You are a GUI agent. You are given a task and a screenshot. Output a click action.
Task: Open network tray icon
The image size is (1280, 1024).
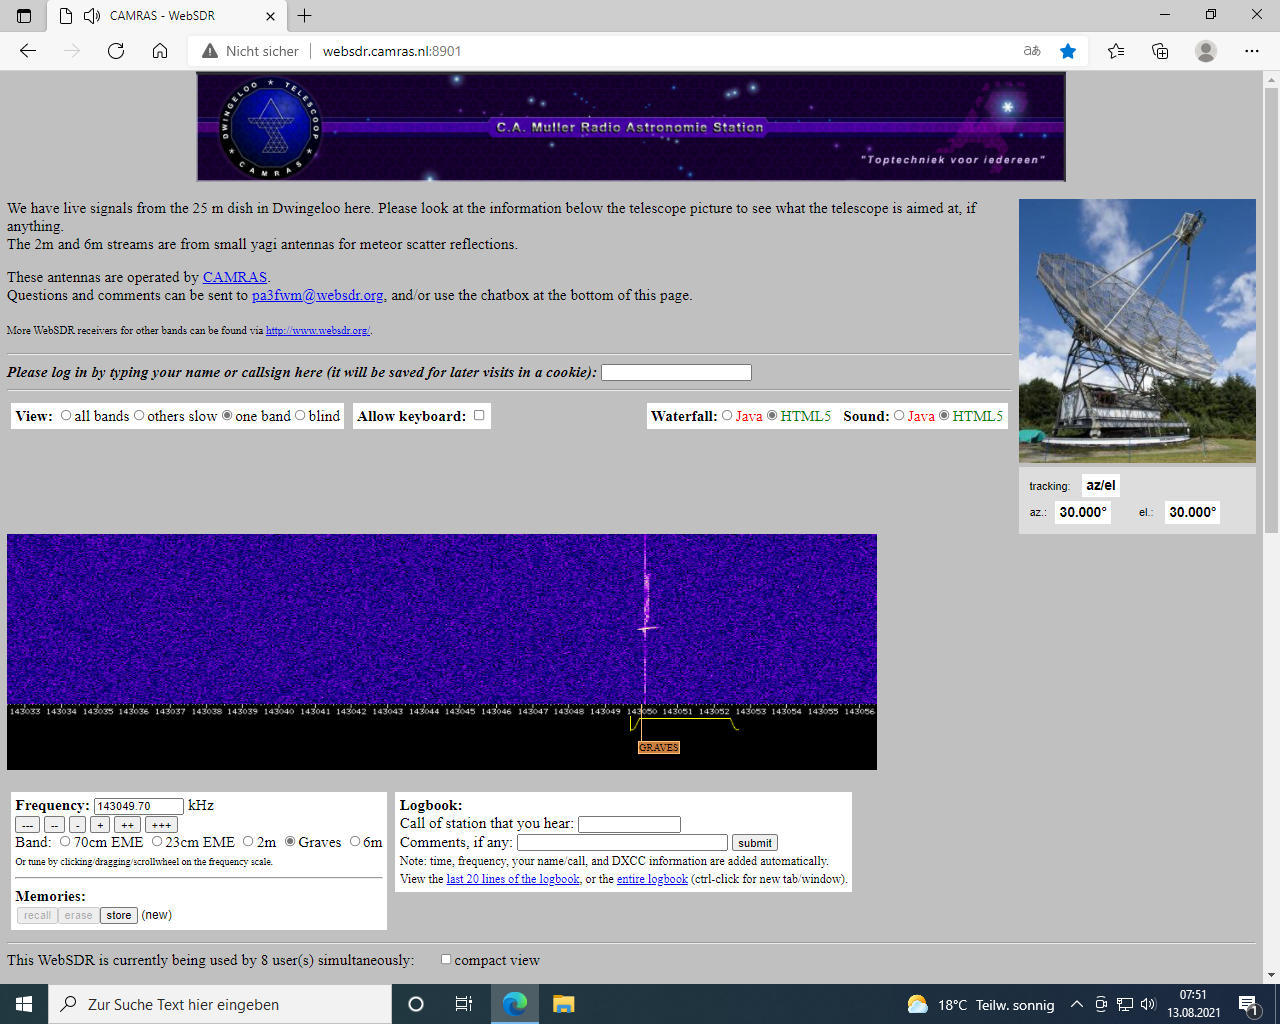1124,1004
